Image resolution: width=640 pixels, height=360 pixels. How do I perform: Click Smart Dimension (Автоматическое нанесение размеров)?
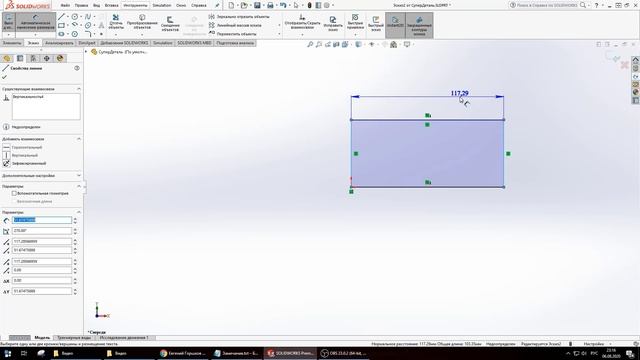coord(36,22)
